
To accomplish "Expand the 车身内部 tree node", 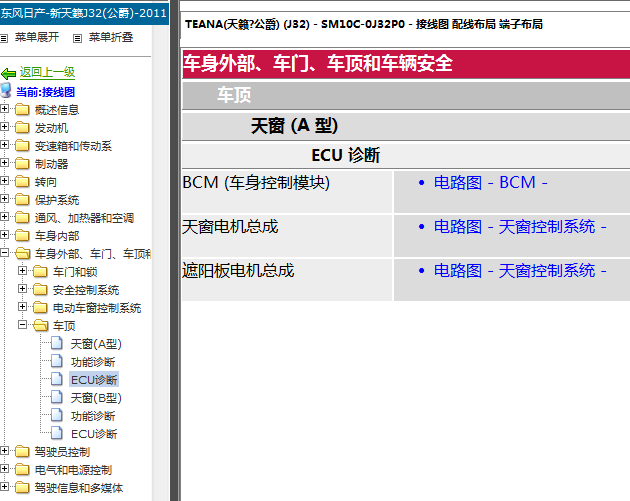I will coord(4,235).
